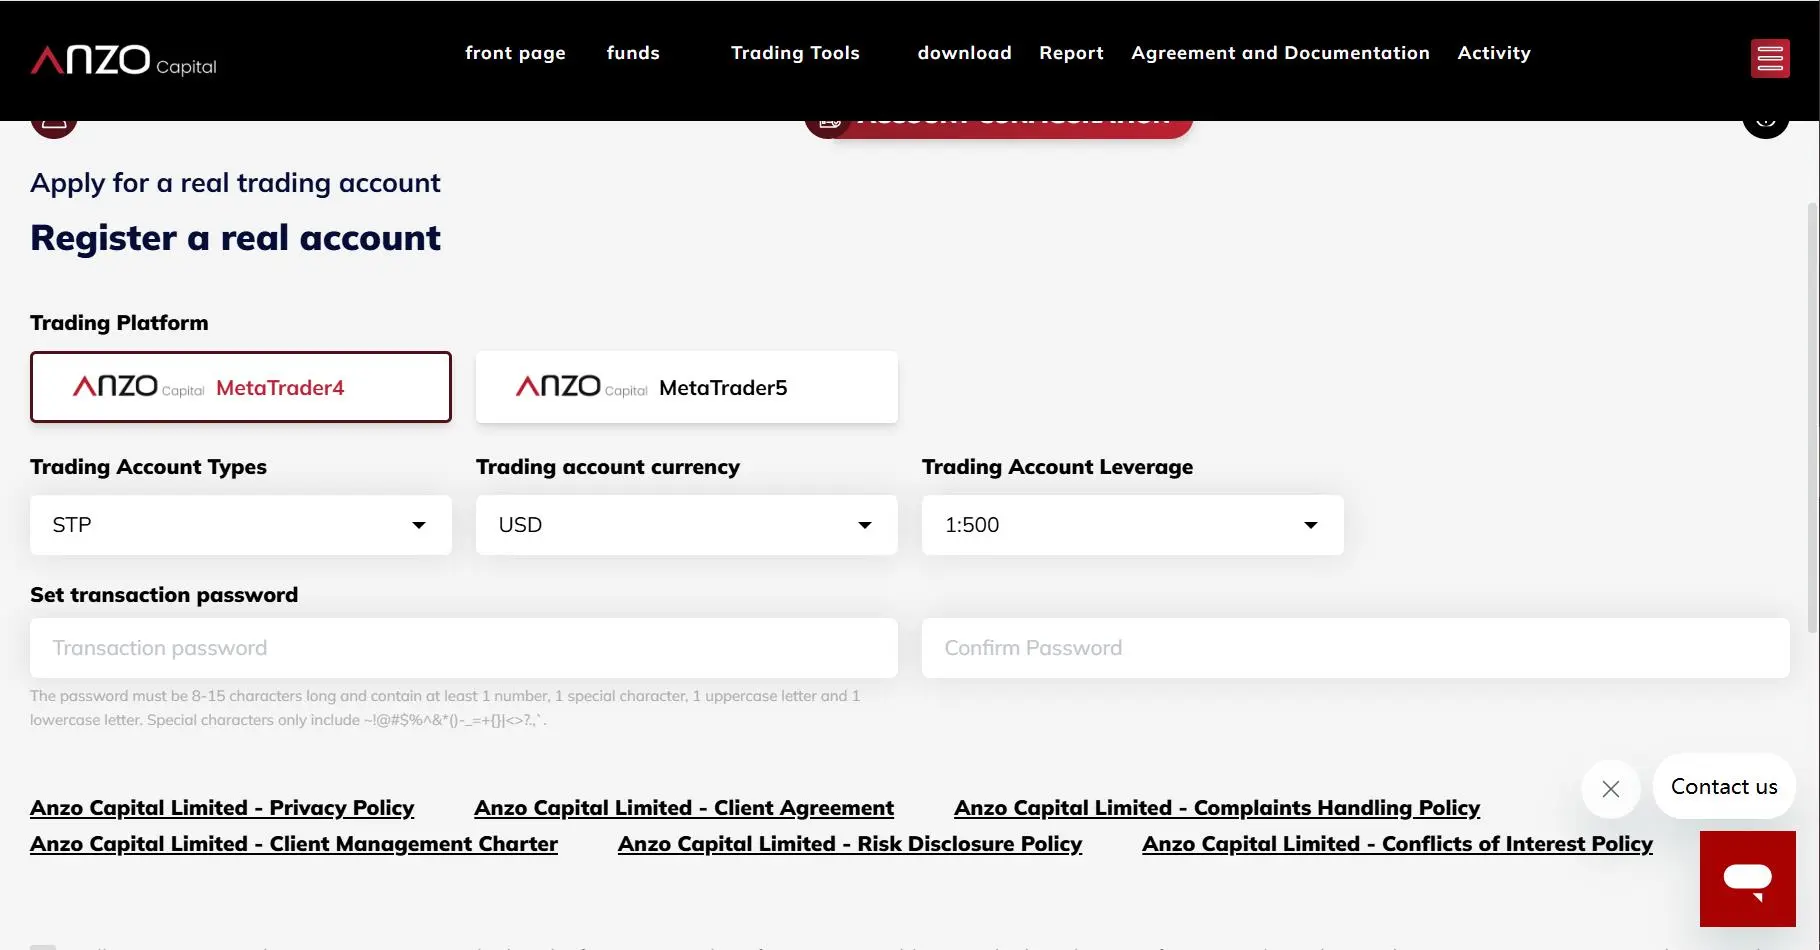Click the Contact us bubble
1820x950 pixels.
[1724, 787]
